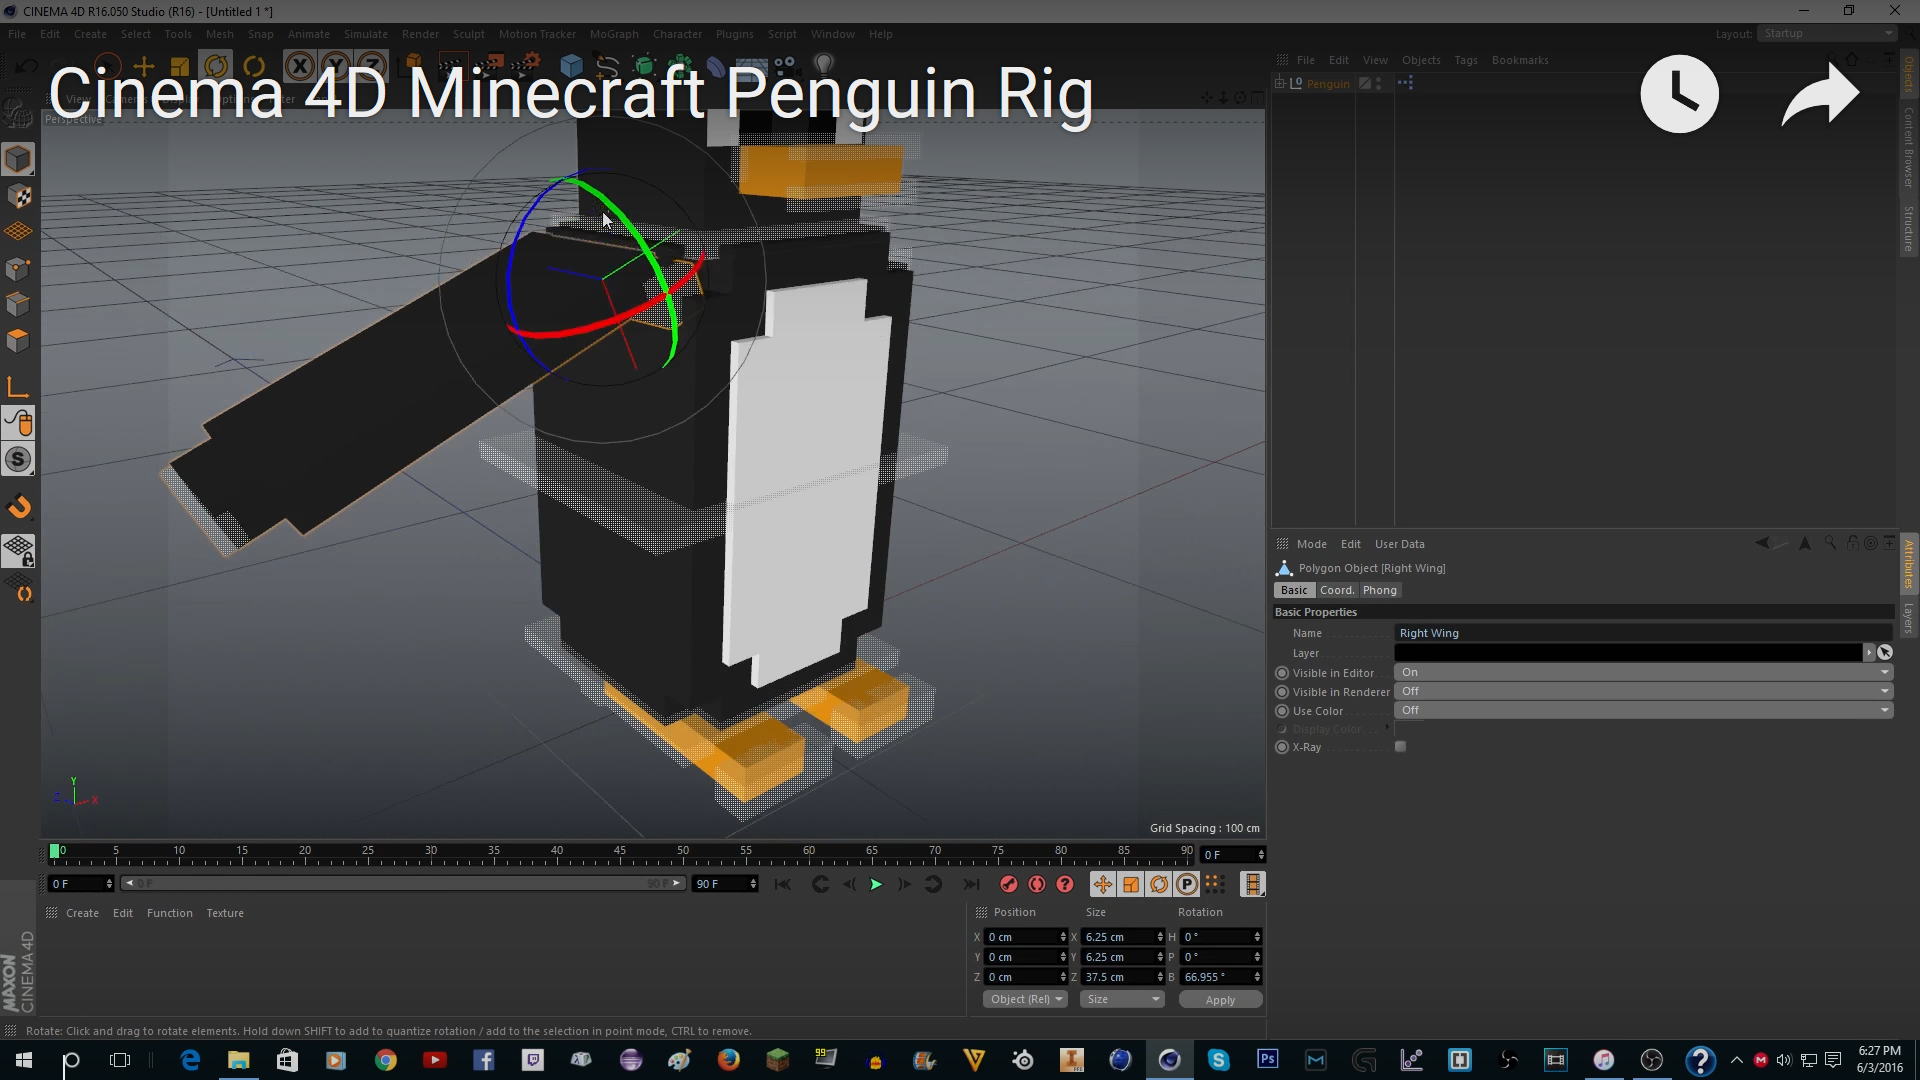Toggle Penguin visibility dots in object manager
This screenshot has height=1080, width=1920.
1379,83
